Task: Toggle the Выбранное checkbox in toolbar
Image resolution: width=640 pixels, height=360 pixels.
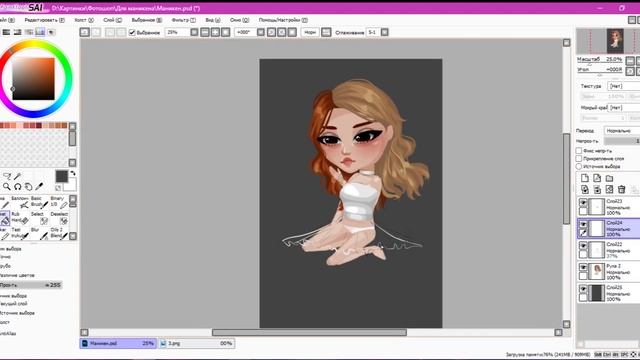Action: 132,32
